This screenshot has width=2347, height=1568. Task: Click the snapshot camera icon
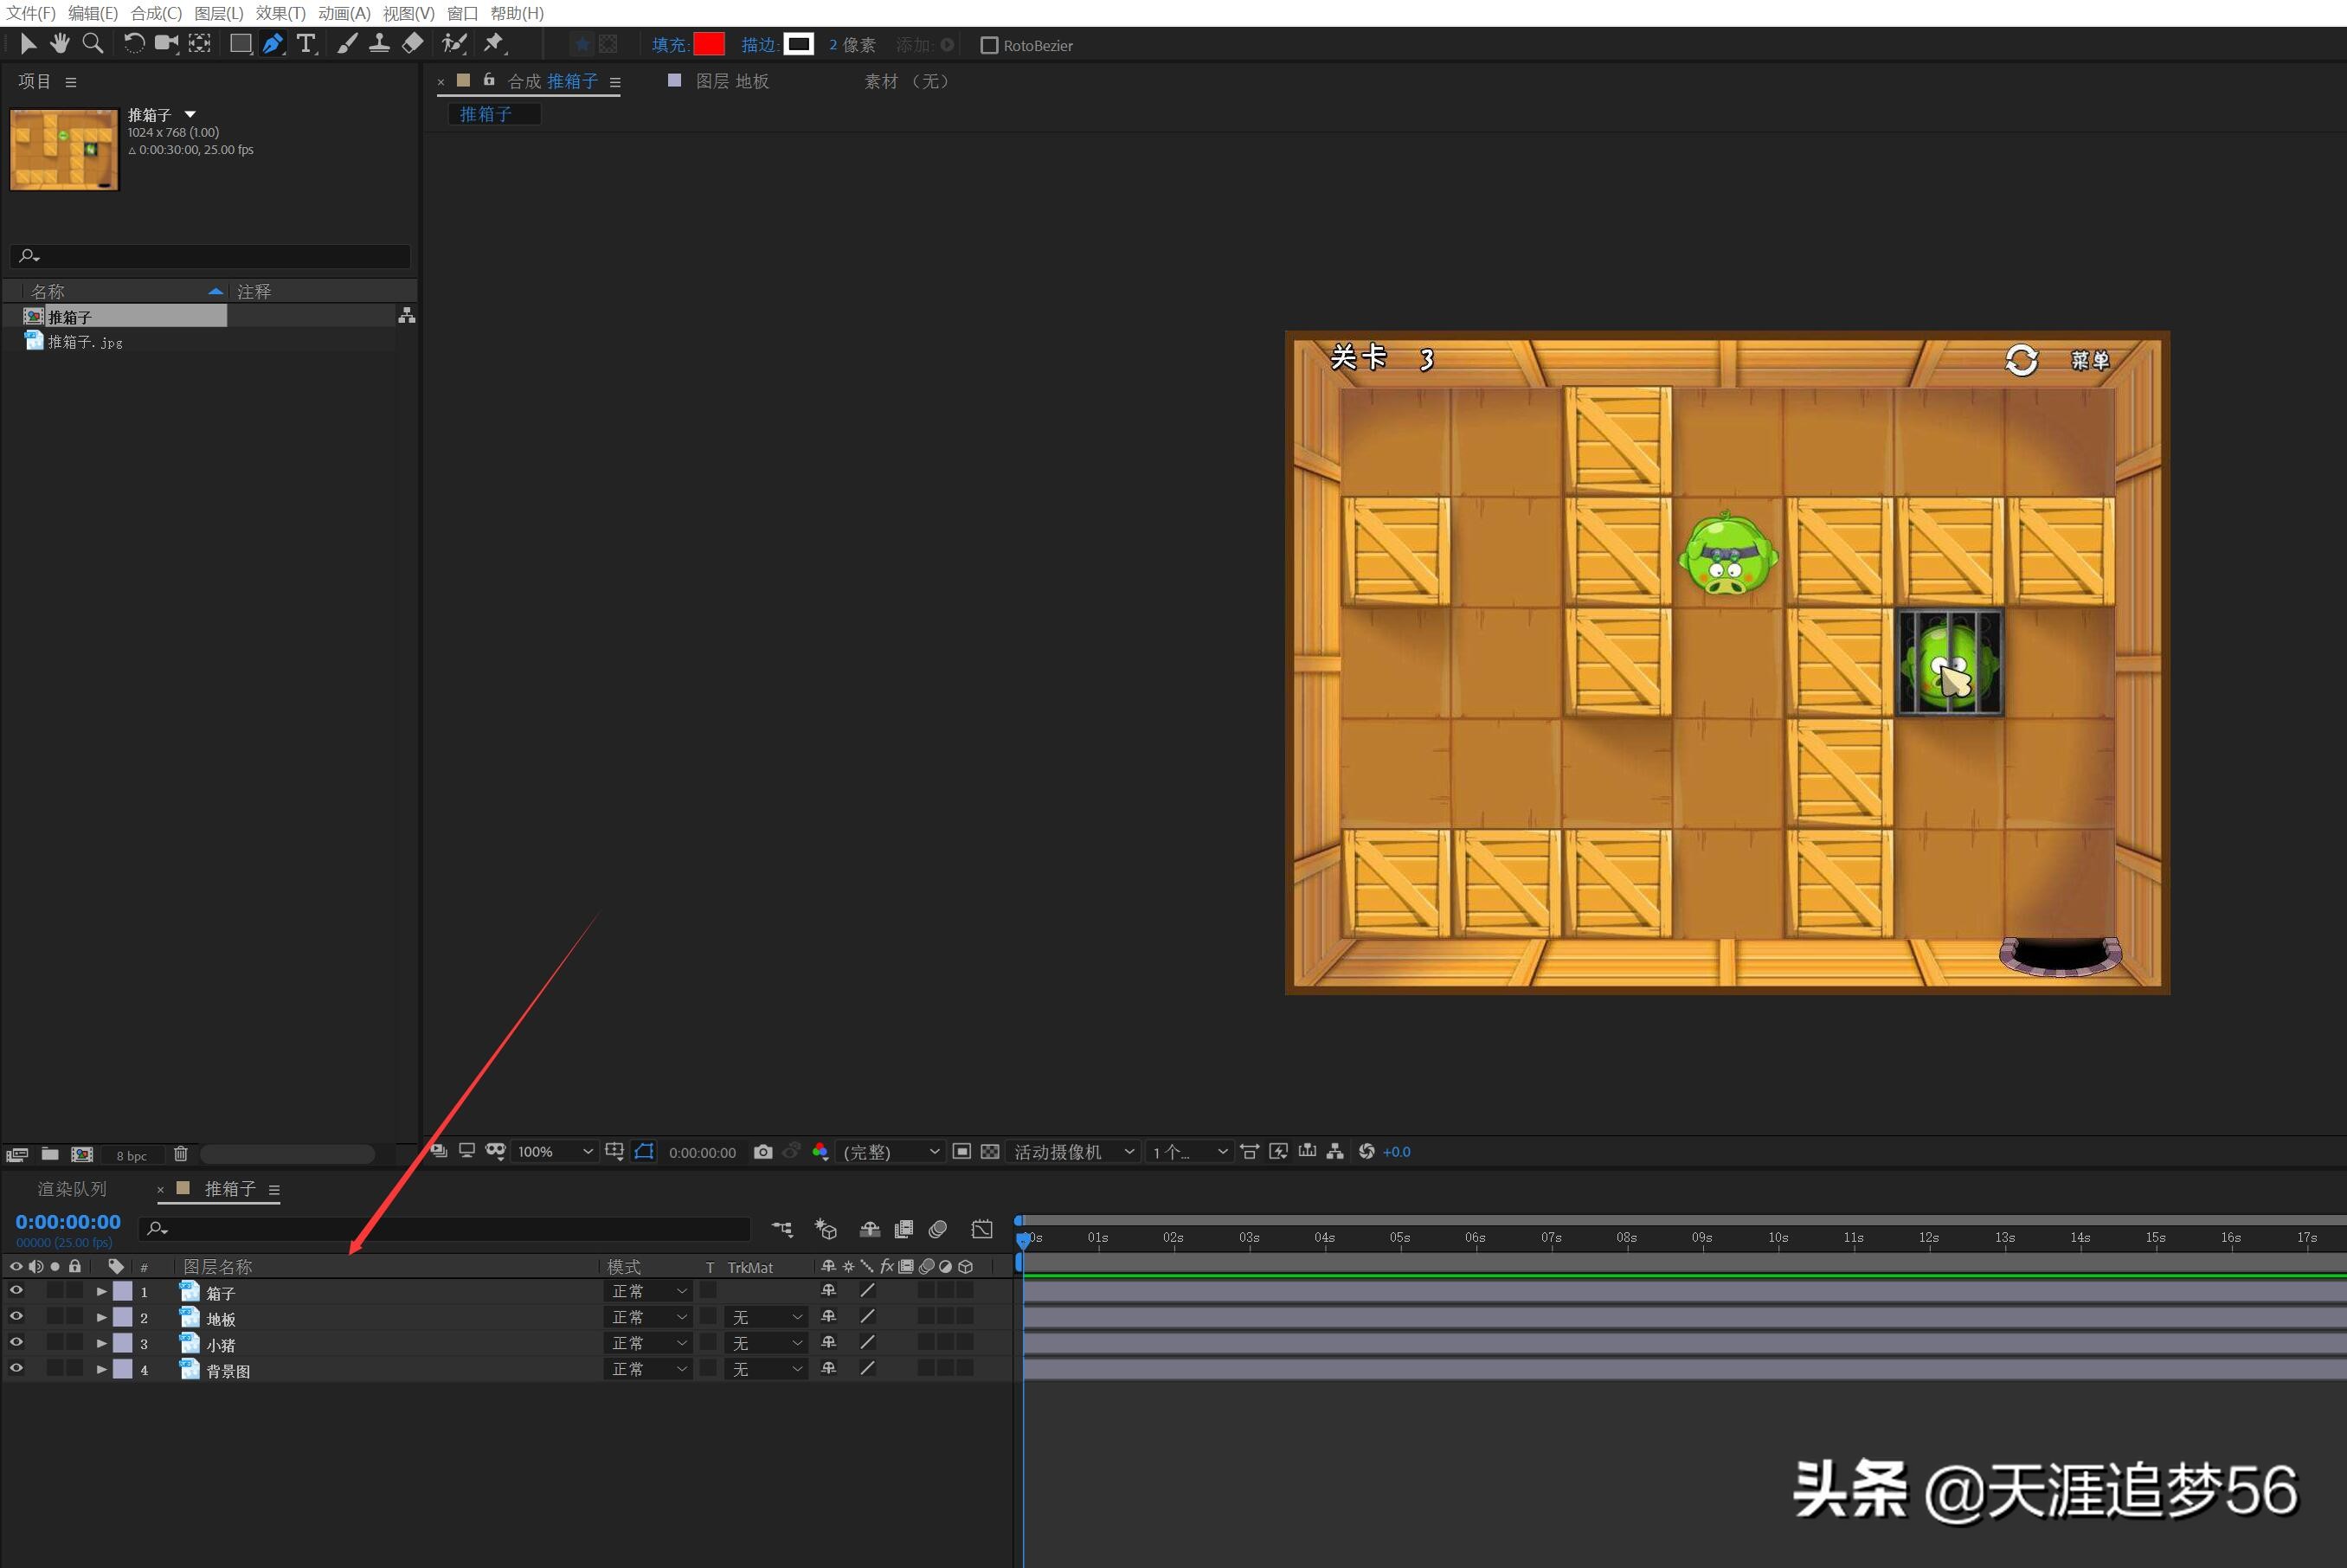[x=762, y=1152]
